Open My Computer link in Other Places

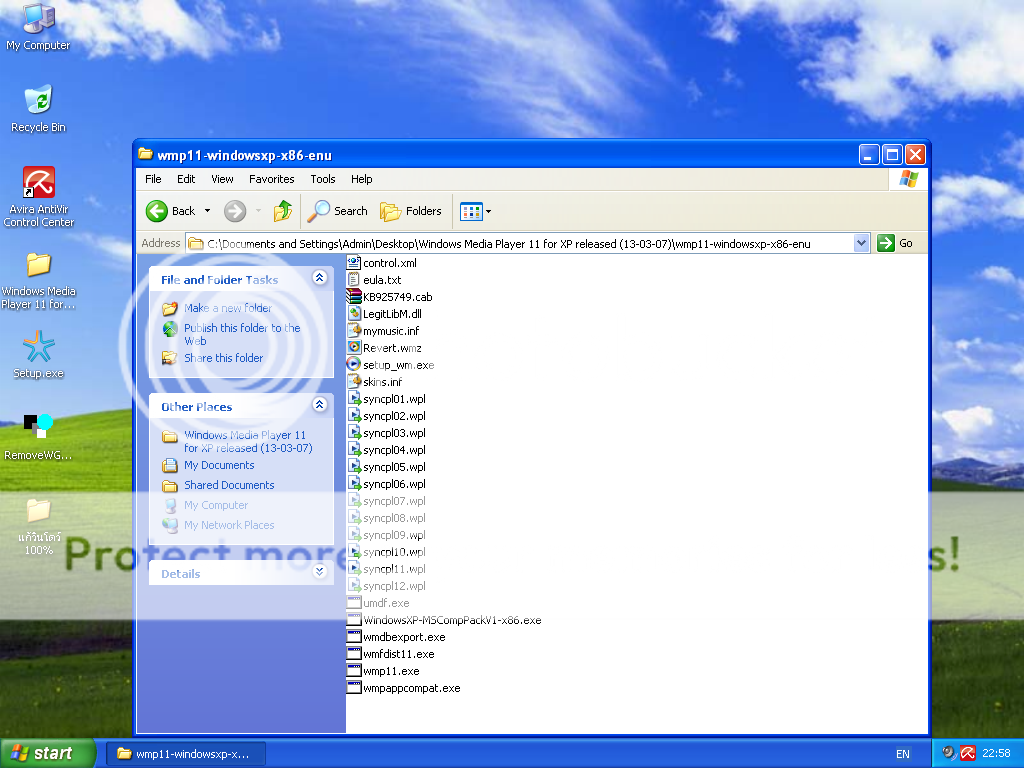(x=216, y=505)
